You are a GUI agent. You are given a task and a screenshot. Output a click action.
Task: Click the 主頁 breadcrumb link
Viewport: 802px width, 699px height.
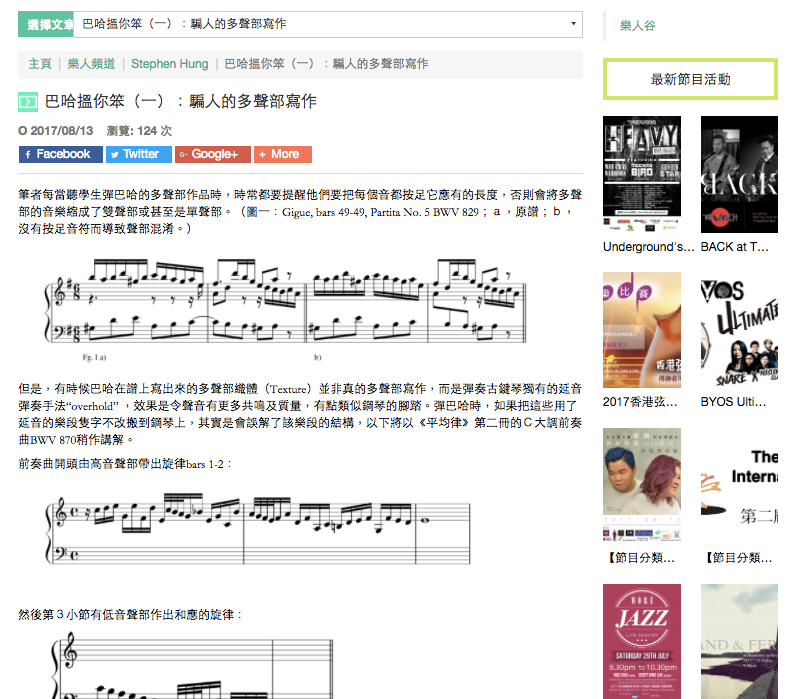(x=40, y=64)
